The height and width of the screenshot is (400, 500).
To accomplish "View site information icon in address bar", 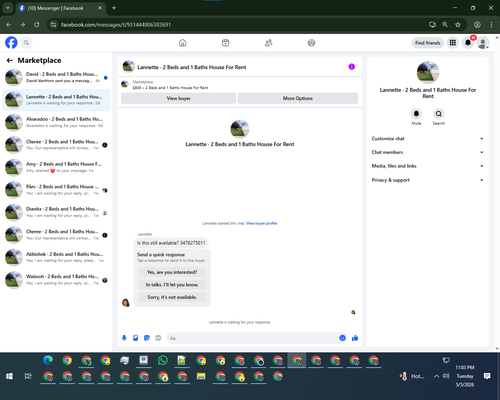I will pos(53,25).
